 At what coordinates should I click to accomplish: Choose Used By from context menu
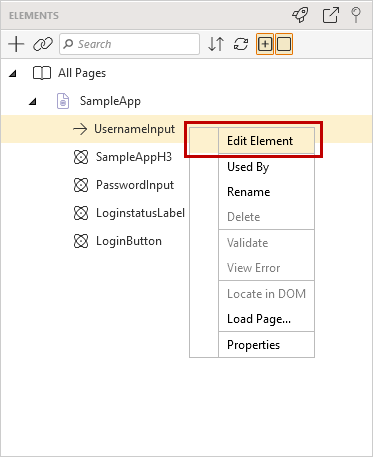[248, 167]
